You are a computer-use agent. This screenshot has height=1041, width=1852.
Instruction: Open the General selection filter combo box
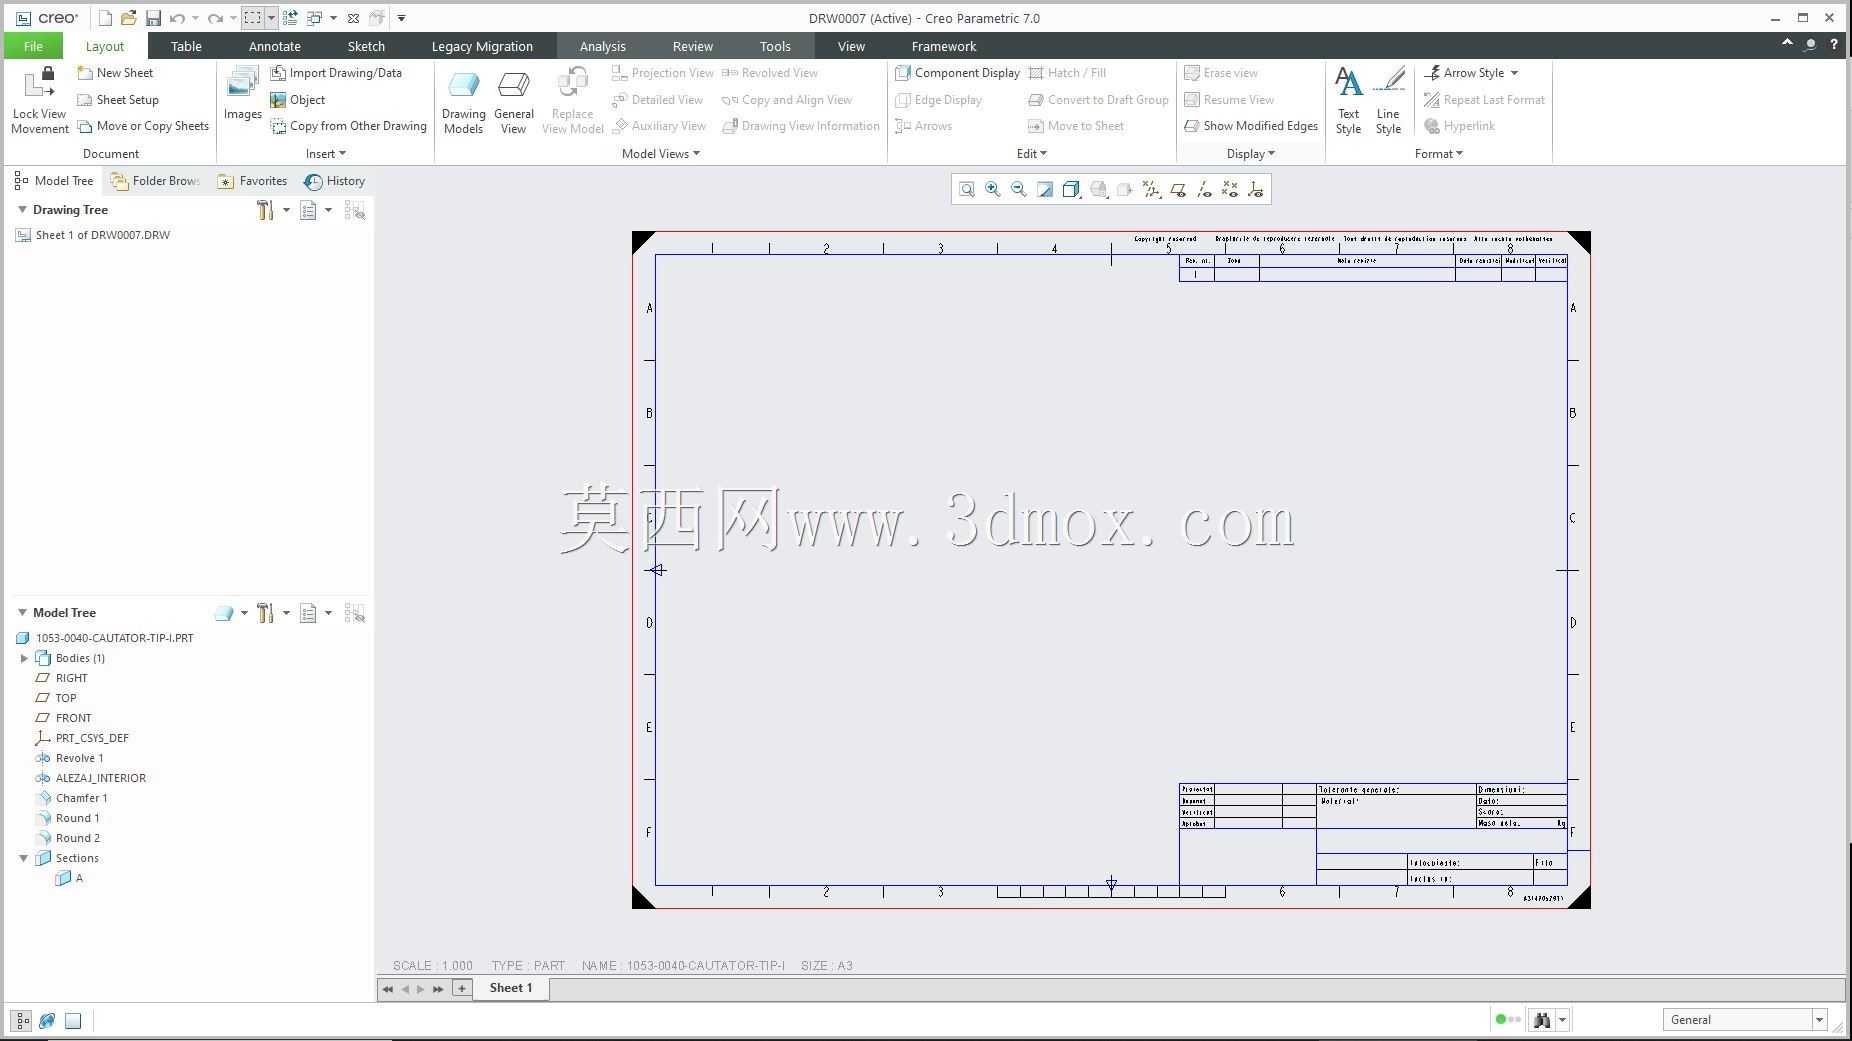pyautogui.click(x=1746, y=1020)
